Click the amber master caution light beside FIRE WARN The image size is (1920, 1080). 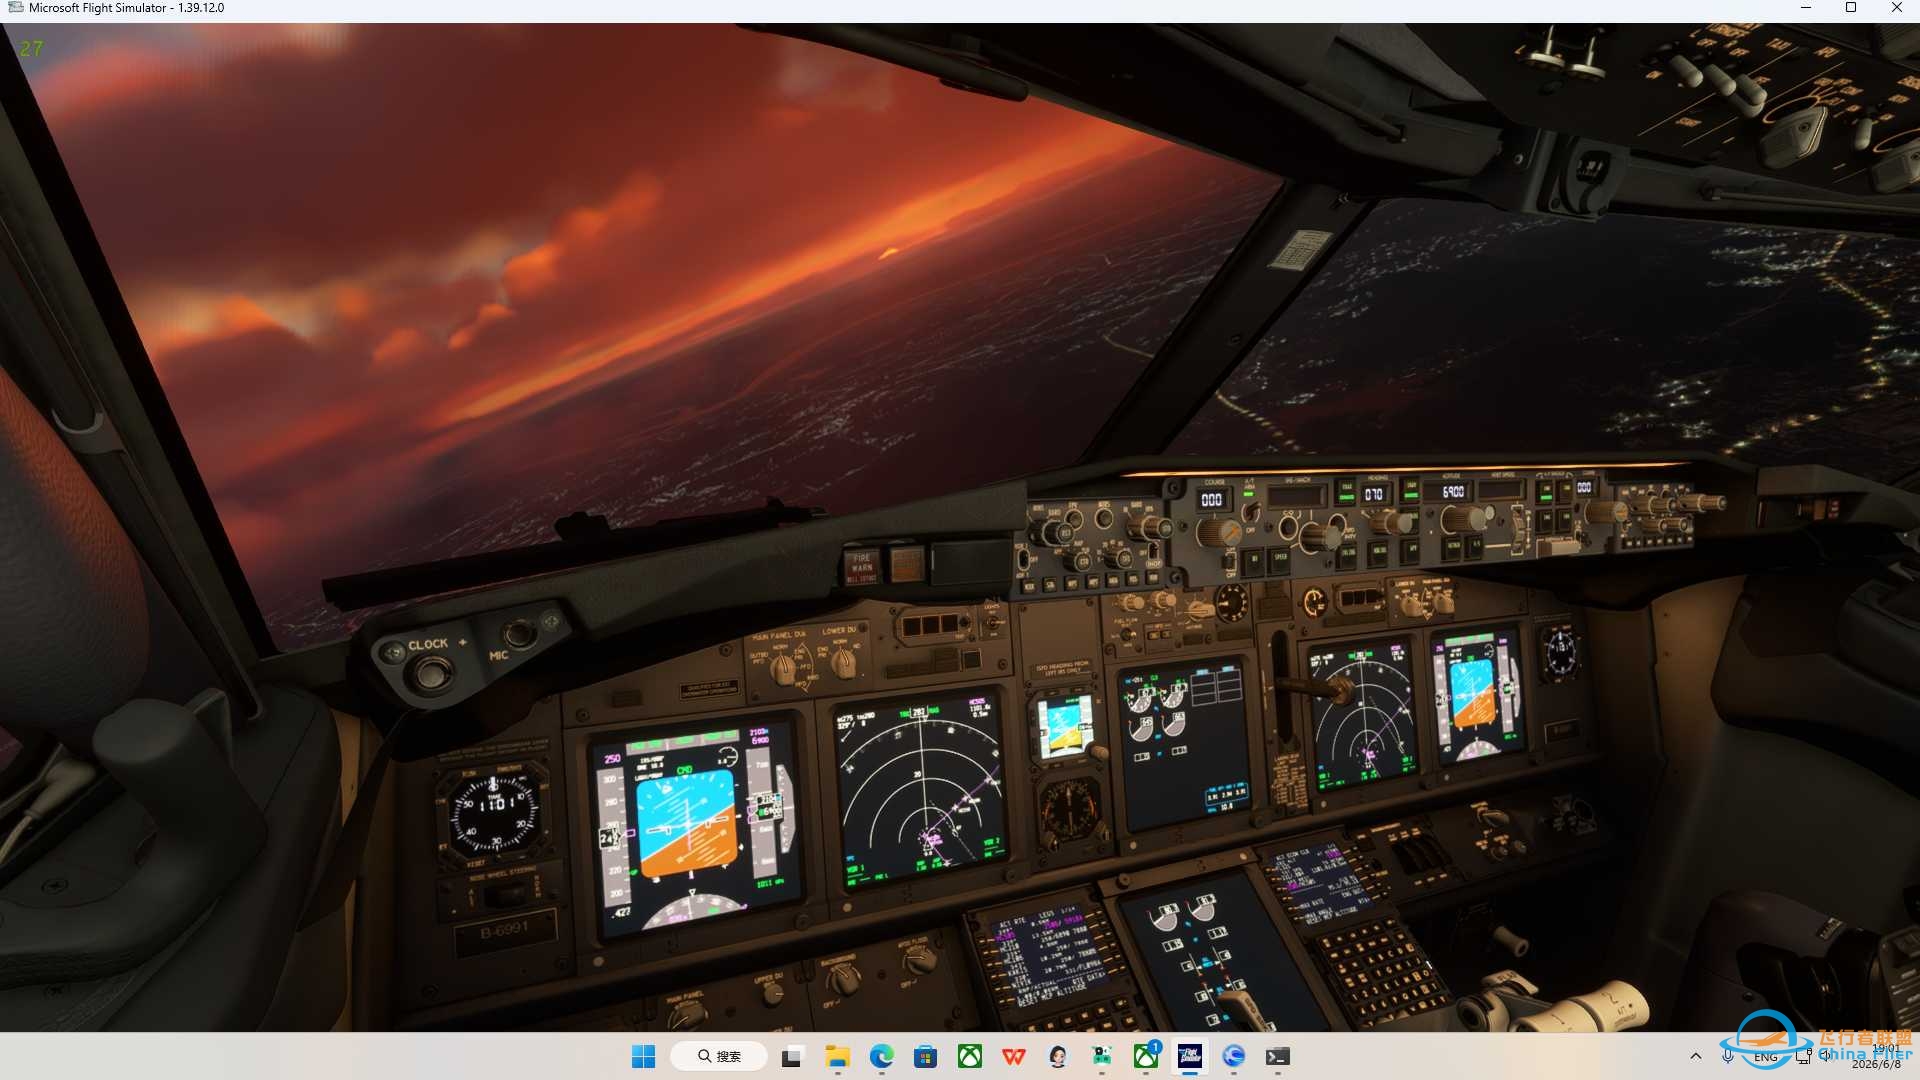click(907, 563)
